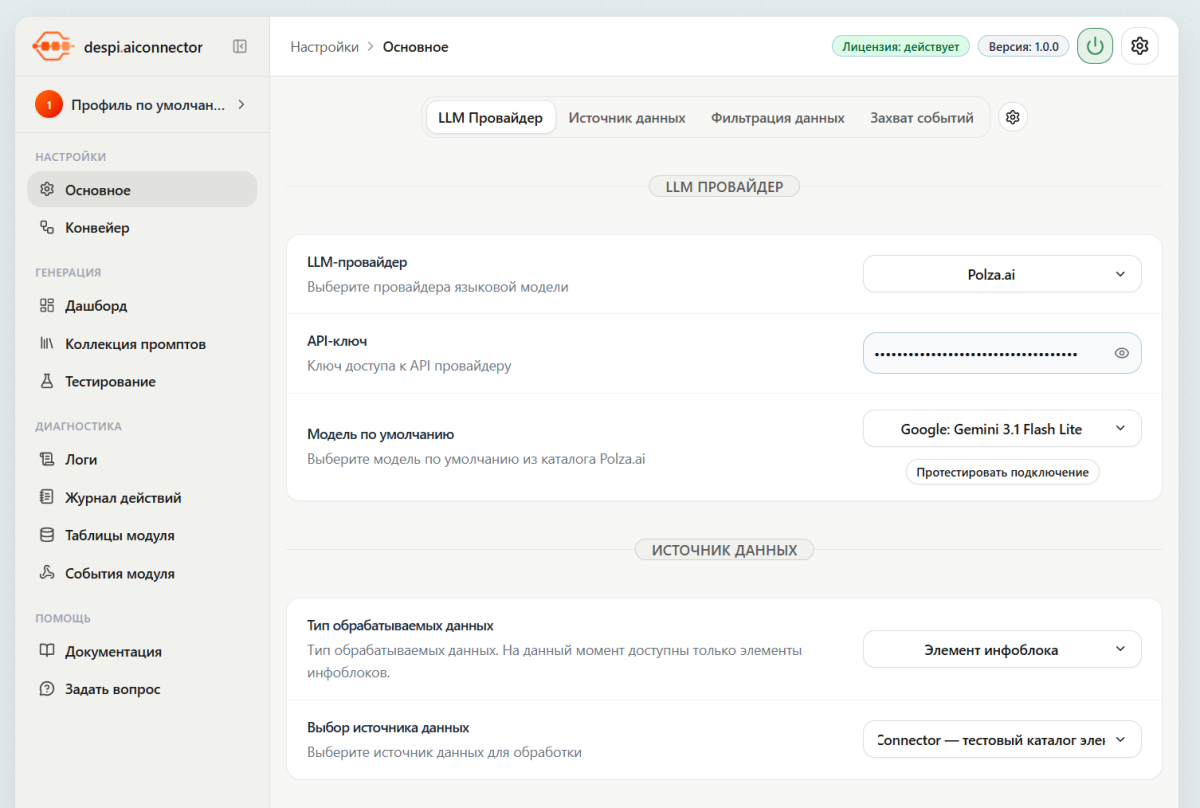Open Коллекция промптов in sidebar
Screen dimensions: 1200x808
[x=142, y=344]
